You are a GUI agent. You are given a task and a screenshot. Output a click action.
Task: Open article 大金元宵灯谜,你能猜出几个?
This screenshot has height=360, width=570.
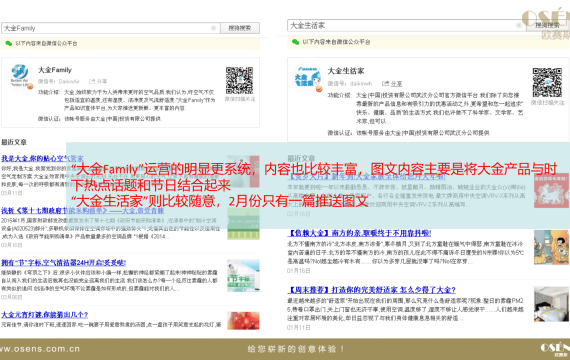(x=45, y=315)
